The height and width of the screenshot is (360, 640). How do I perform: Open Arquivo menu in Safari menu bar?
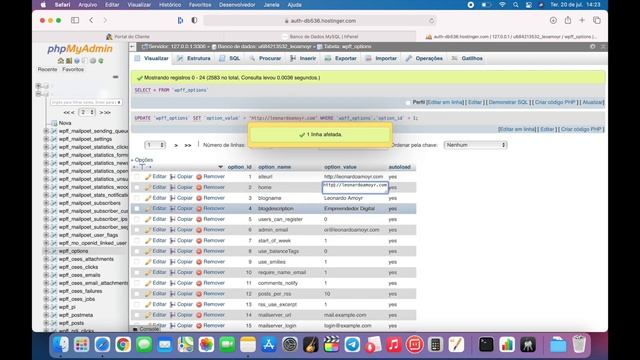(87, 5)
